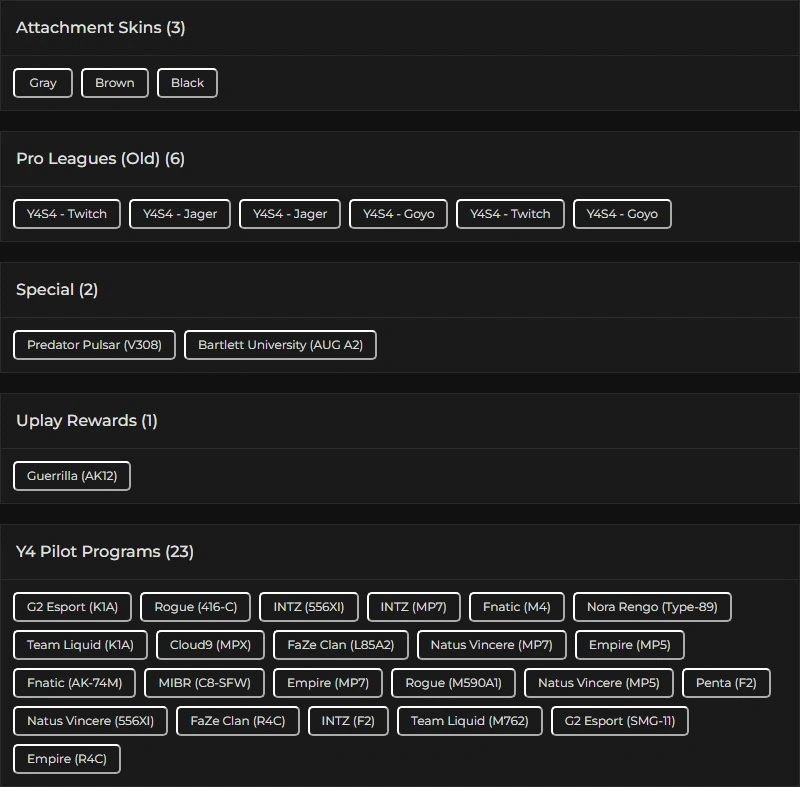
Task: Choose INTZ (MP7) skin
Action: point(414,607)
